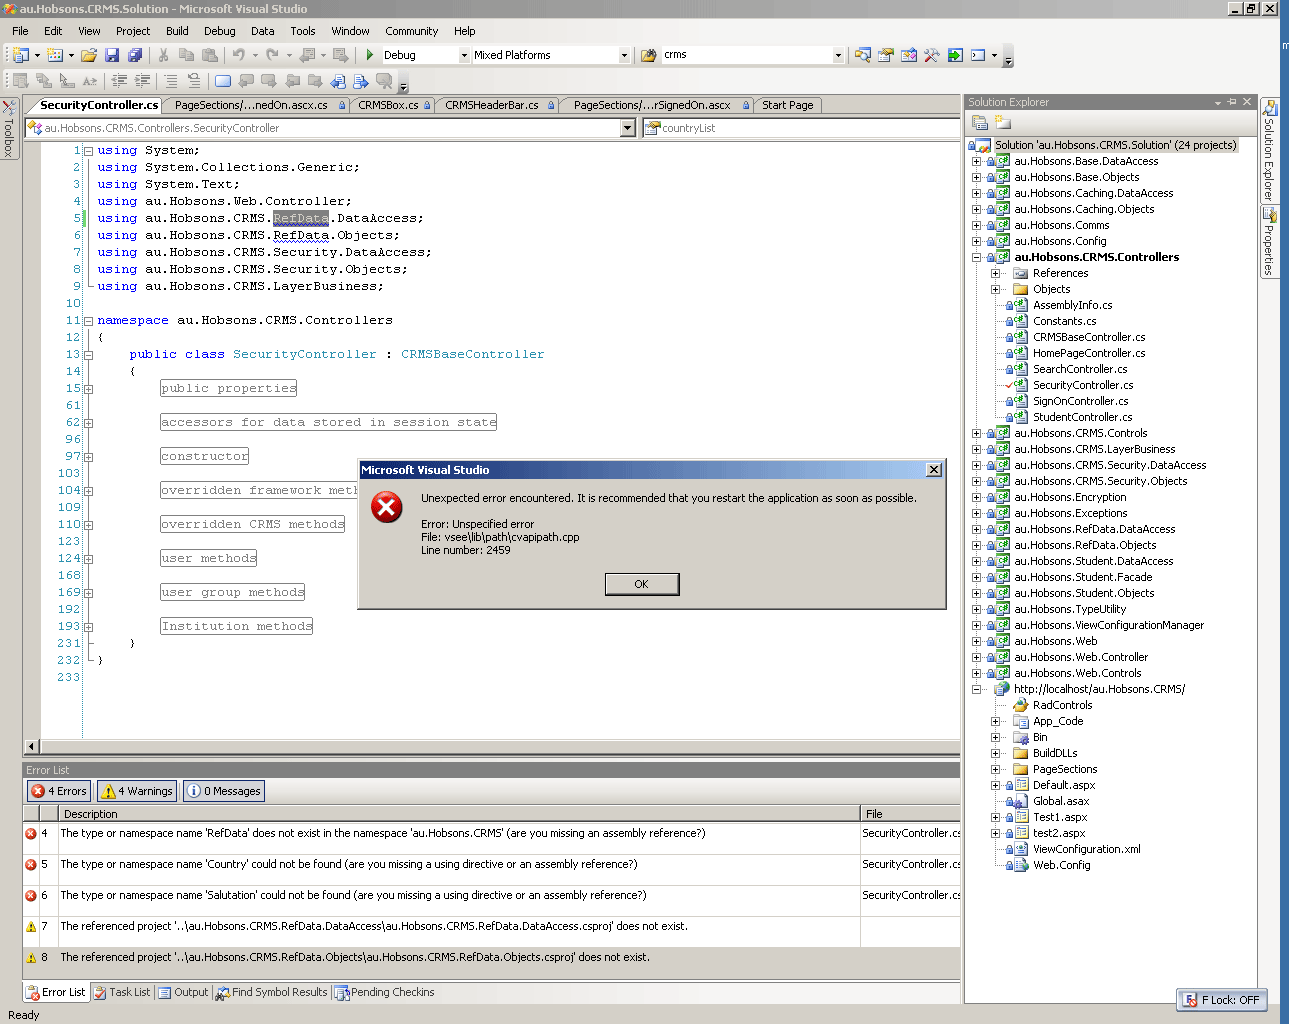Toggle the F Lock: OFF indicator
The image size is (1289, 1024).
(1222, 999)
